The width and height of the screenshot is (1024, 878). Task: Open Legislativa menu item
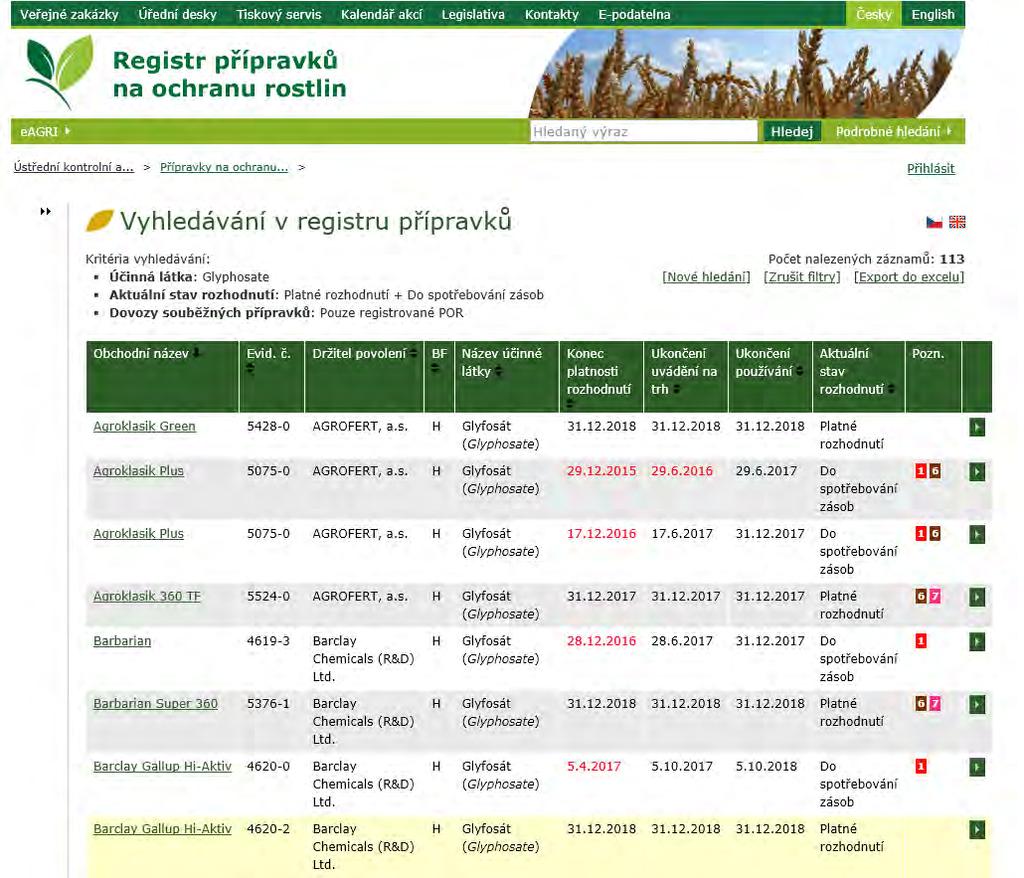tap(473, 14)
